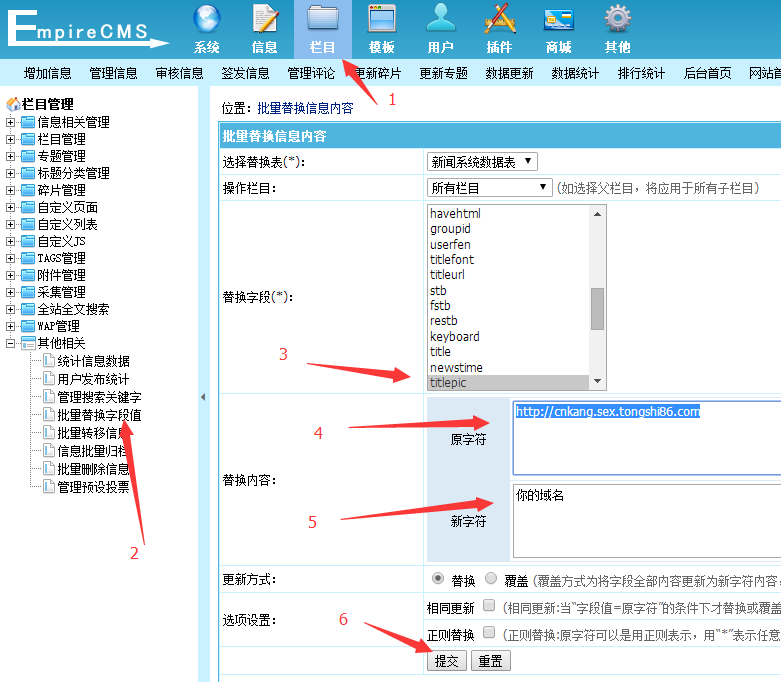Click the 重置 reset button

pyautogui.click(x=491, y=661)
